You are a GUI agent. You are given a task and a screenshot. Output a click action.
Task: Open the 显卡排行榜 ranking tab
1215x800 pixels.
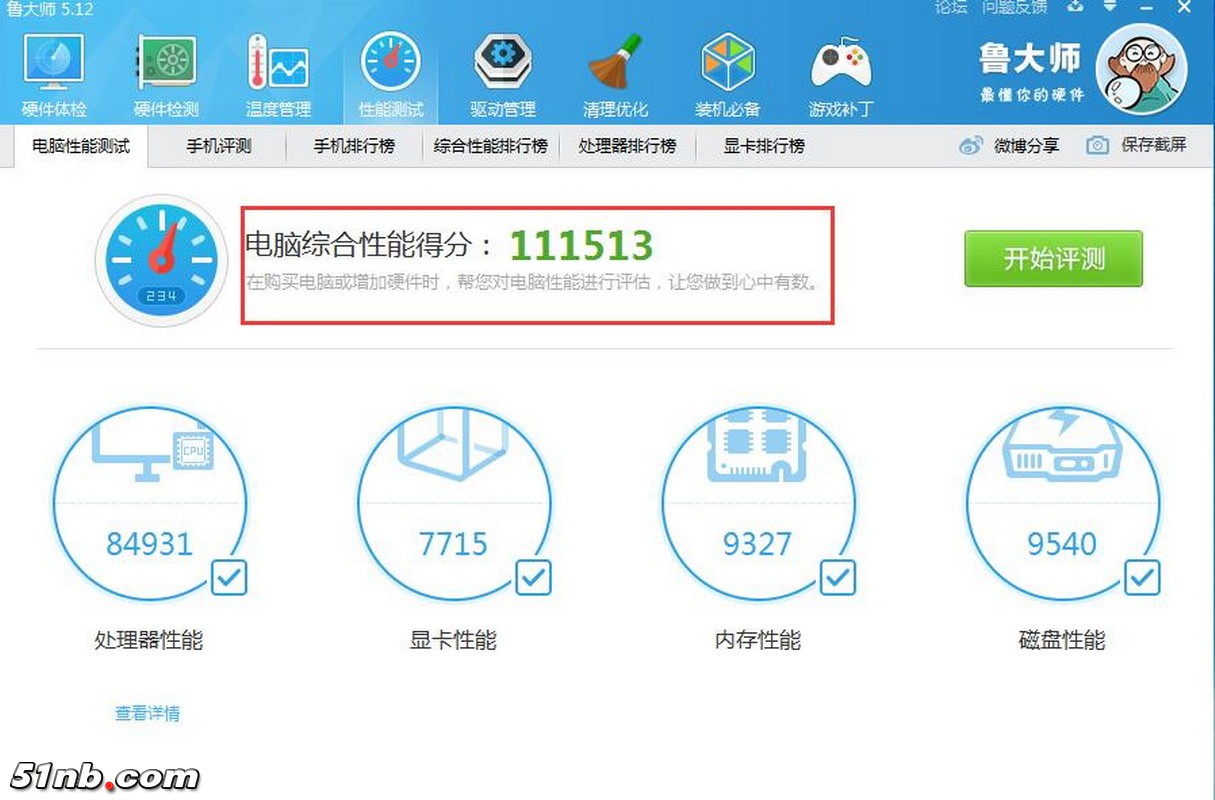click(762, 146)
